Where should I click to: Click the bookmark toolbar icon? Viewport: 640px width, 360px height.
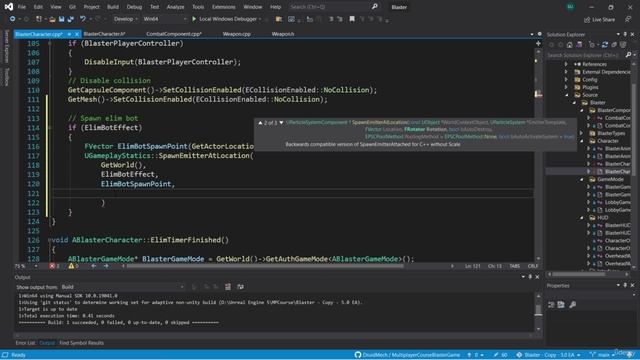352,19
